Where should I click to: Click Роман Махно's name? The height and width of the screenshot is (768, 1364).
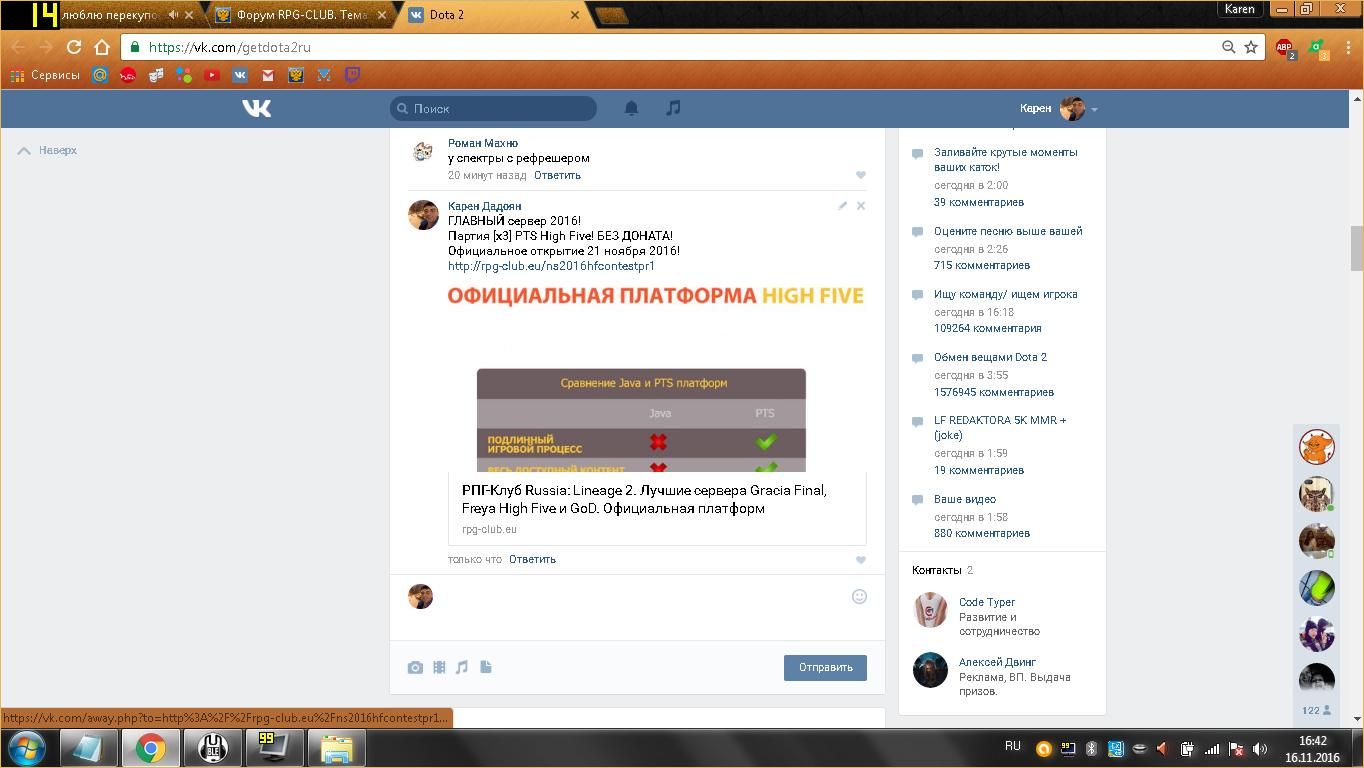tap(483, 143)
